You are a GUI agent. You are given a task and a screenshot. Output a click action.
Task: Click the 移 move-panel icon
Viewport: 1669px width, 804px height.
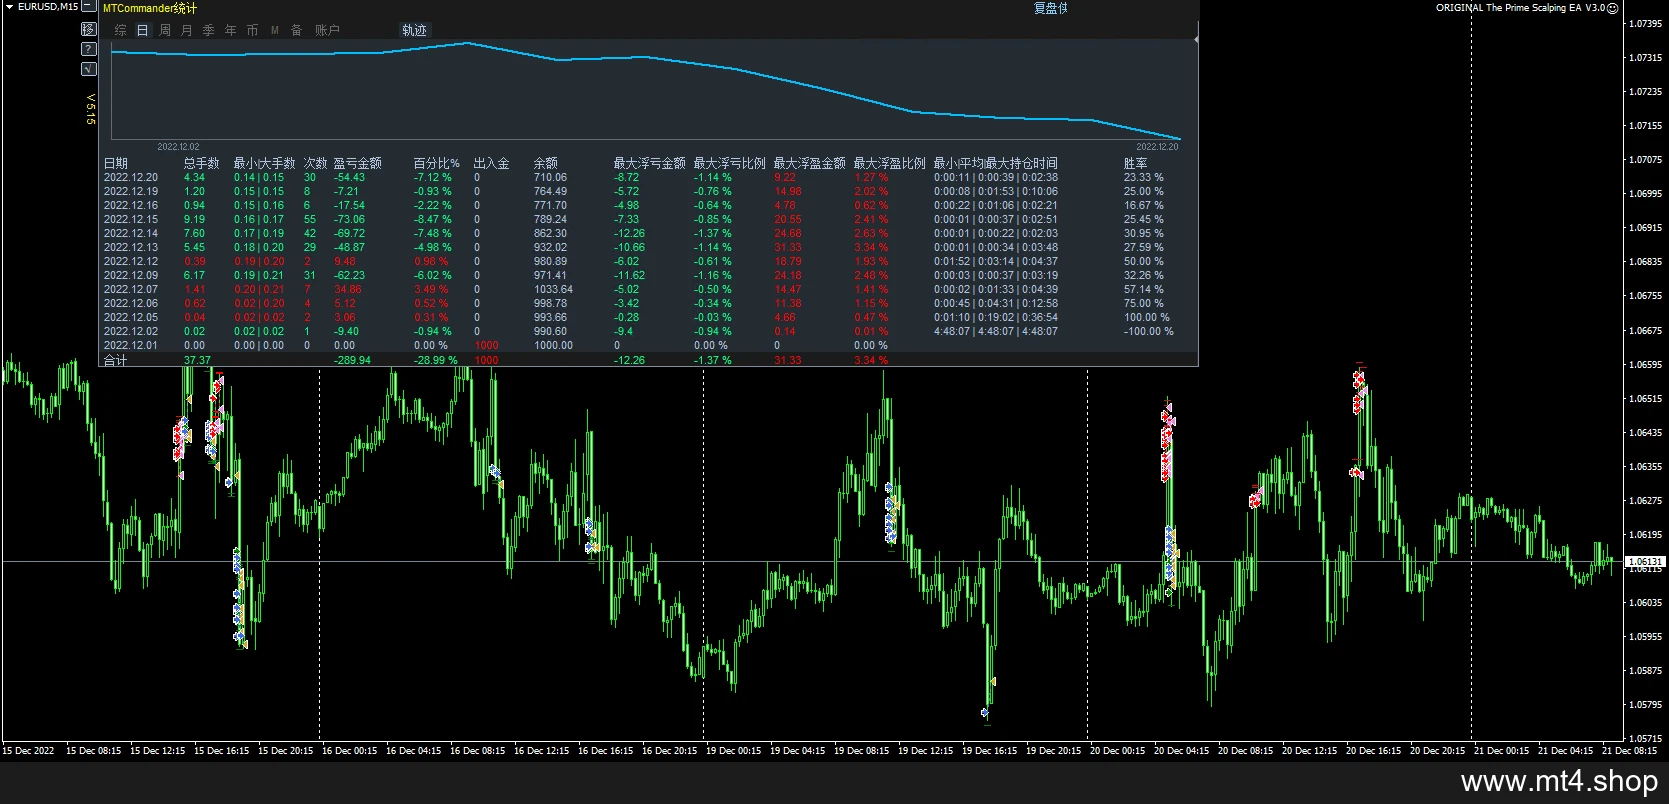click(89, 29)
